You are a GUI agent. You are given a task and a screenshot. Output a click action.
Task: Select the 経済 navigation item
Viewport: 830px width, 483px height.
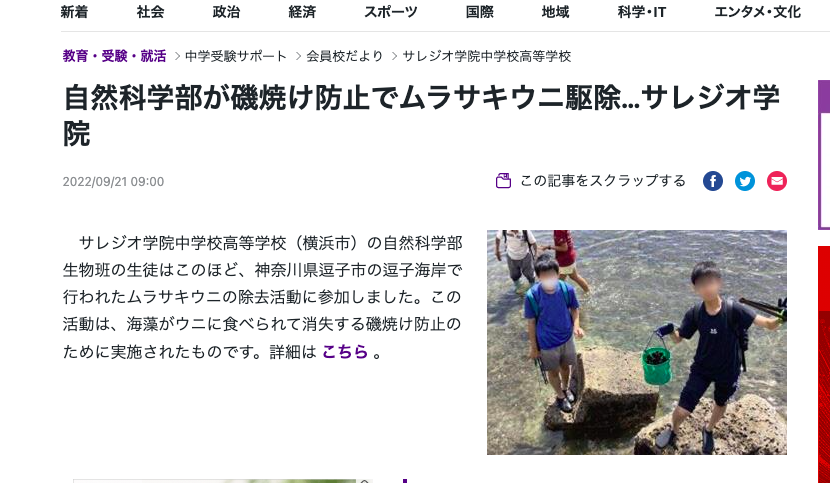tap(302, 12)
